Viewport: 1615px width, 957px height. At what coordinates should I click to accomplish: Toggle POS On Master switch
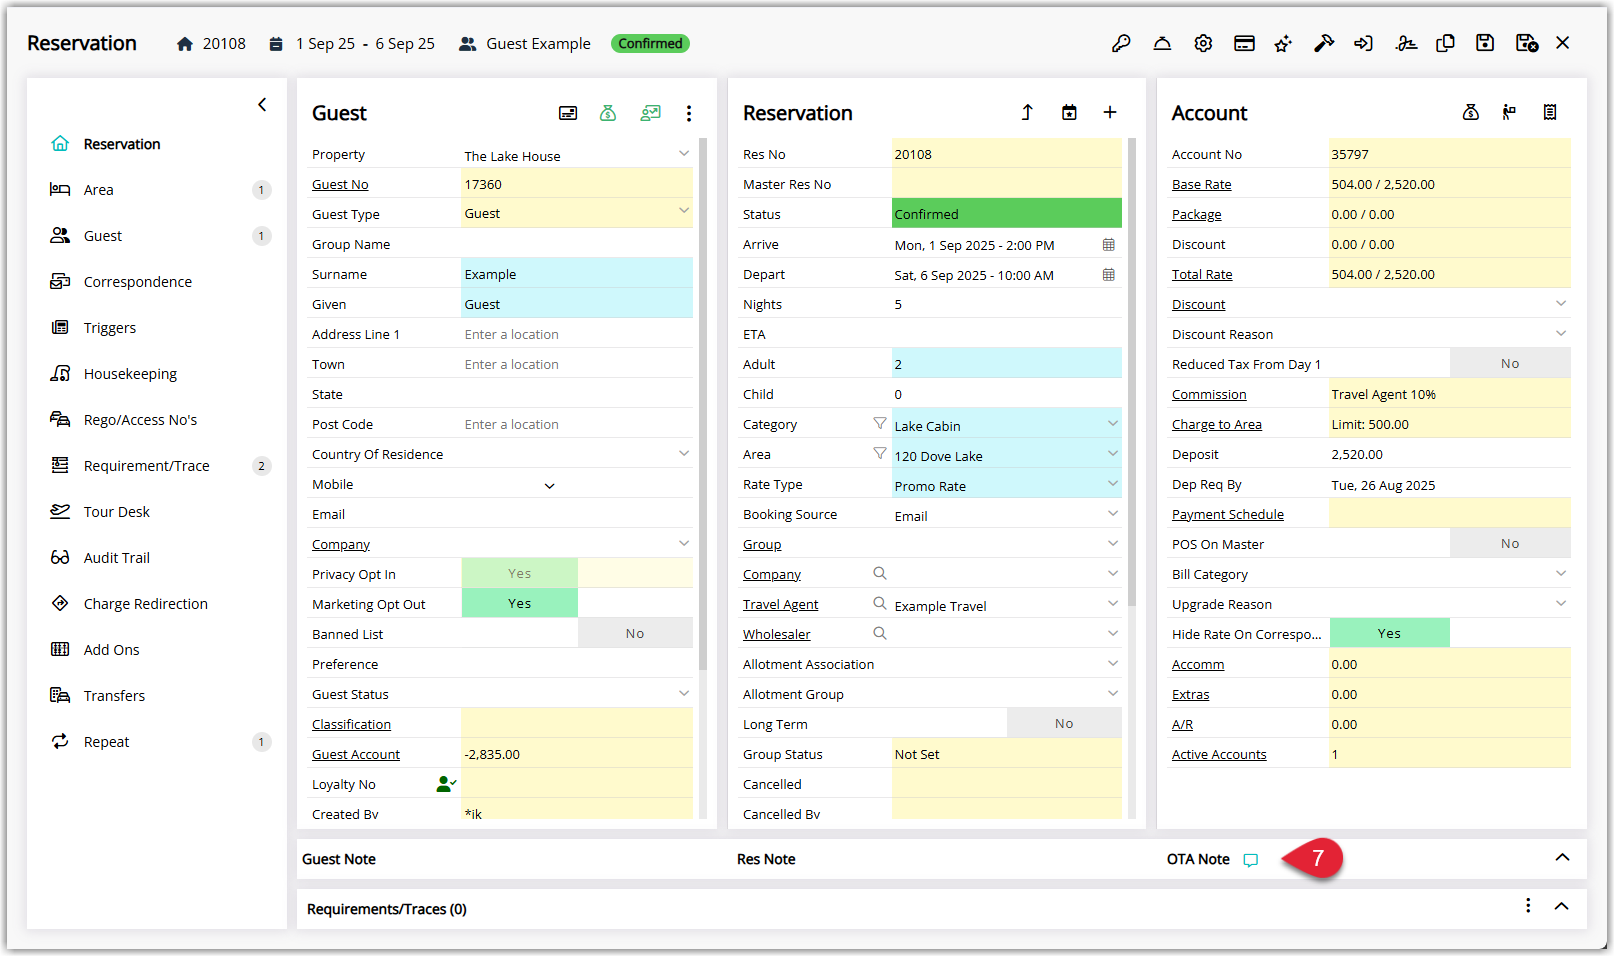point(1510,543)
